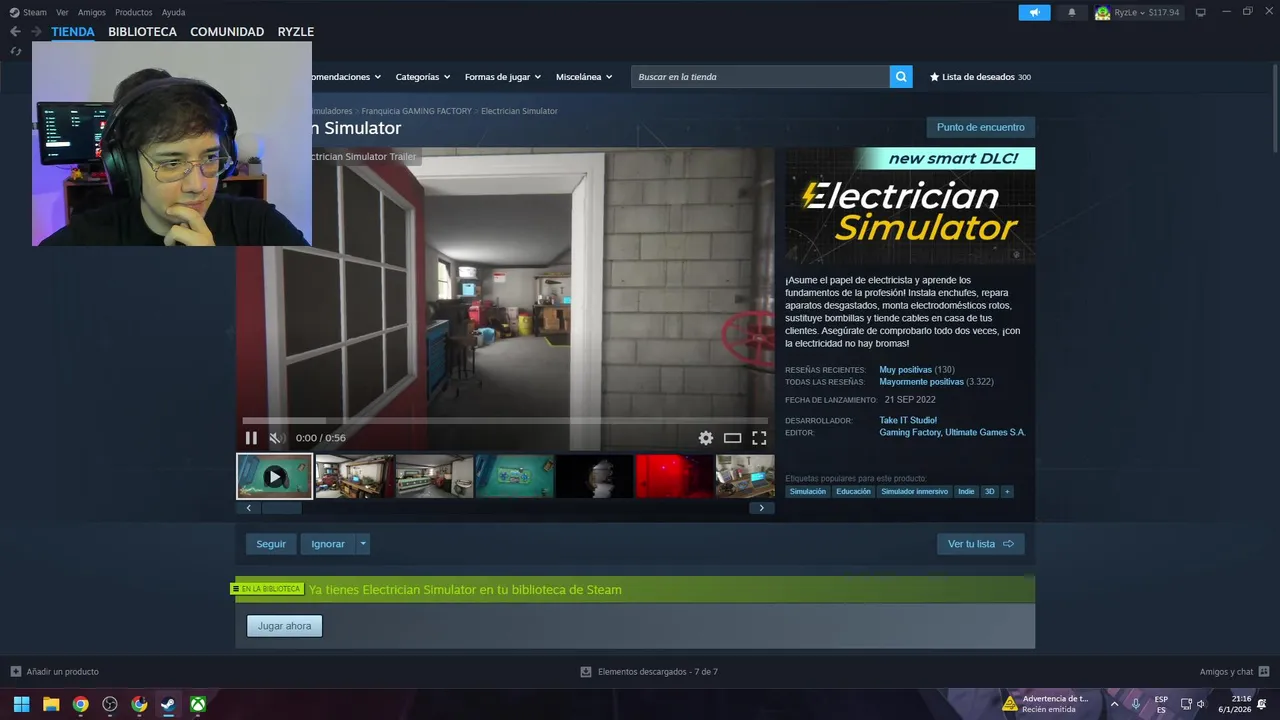
Task: Click Jugar ahora button
Action: click(x=284, y=626)
